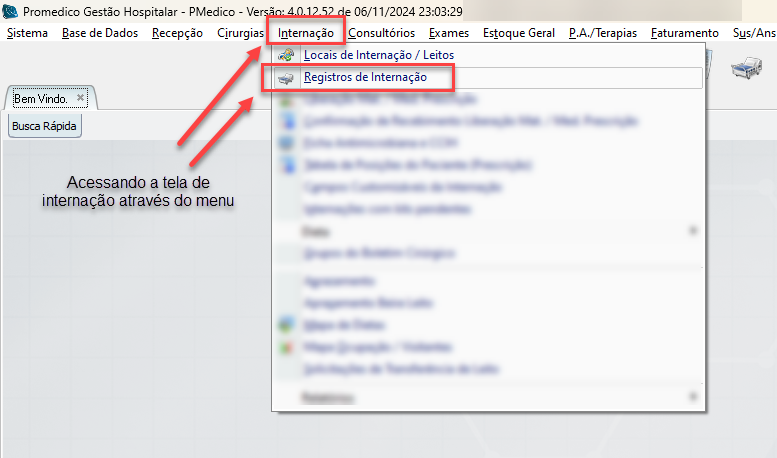Open the Sistema menu
The image size is (777, 458).
coord(27,33)
